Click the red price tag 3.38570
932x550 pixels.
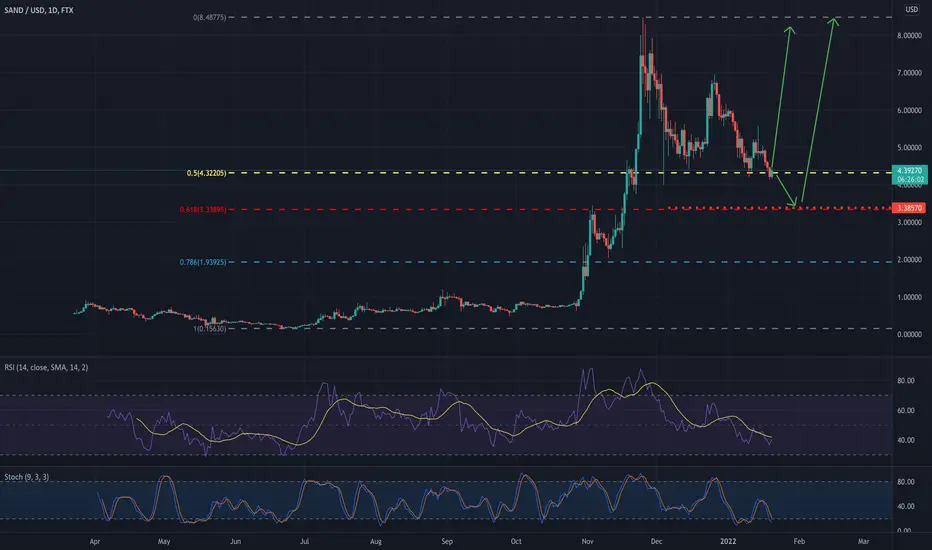pyautogui.click(x=909, y=208)
